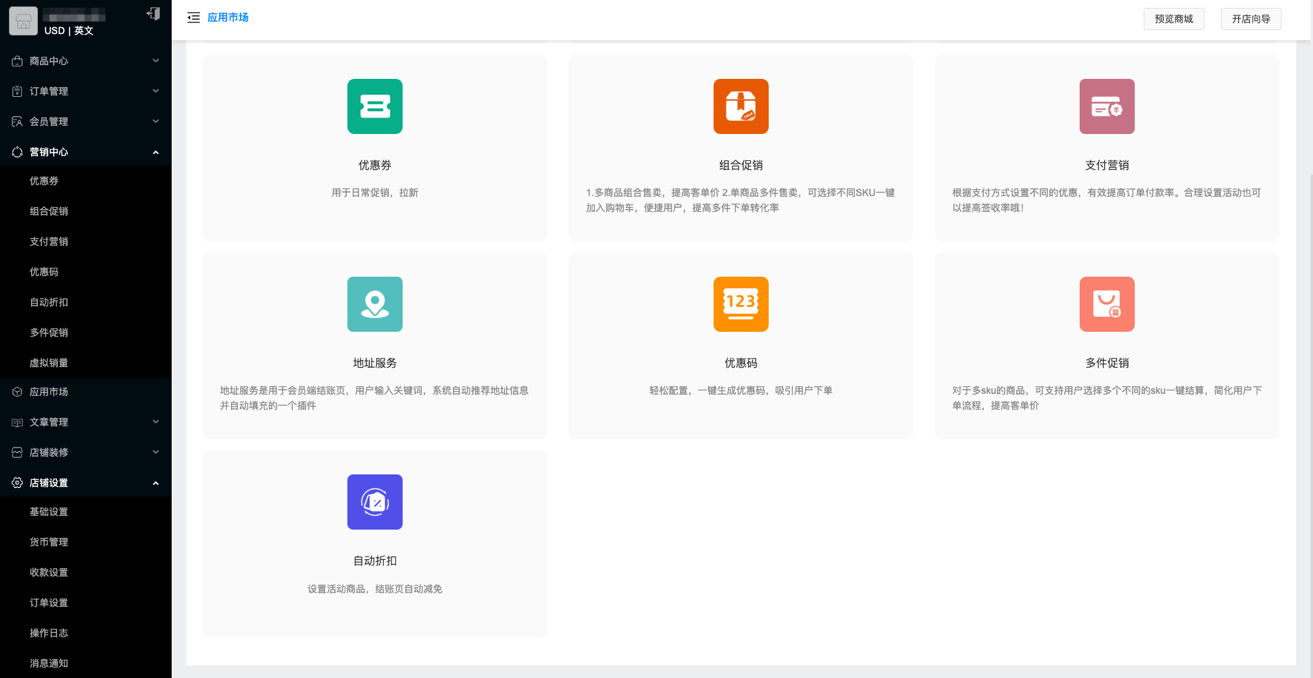Select the 支付营销 payment marketing card icon

(1107, 106)
